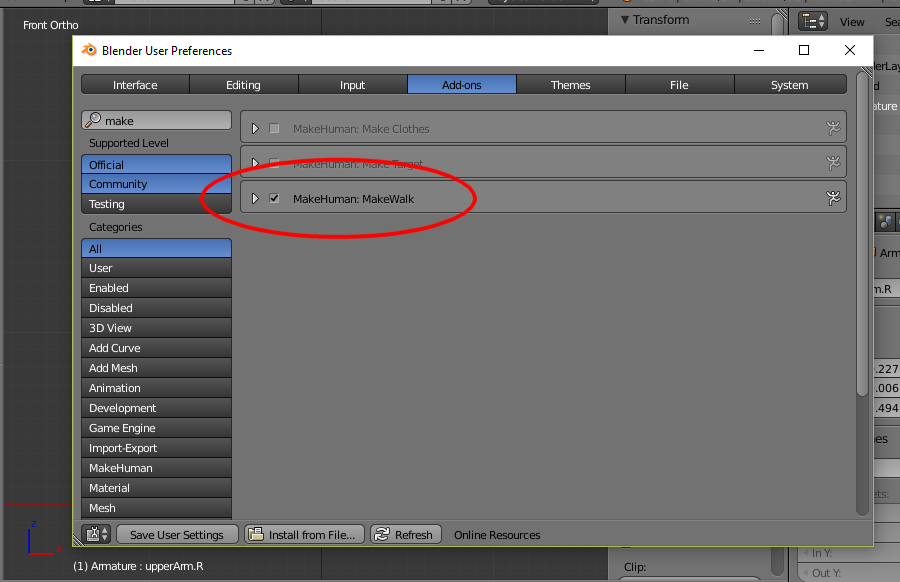
Task: Enable the MakeHuman: Make Clothes add-on
Action: pos(274,129)
